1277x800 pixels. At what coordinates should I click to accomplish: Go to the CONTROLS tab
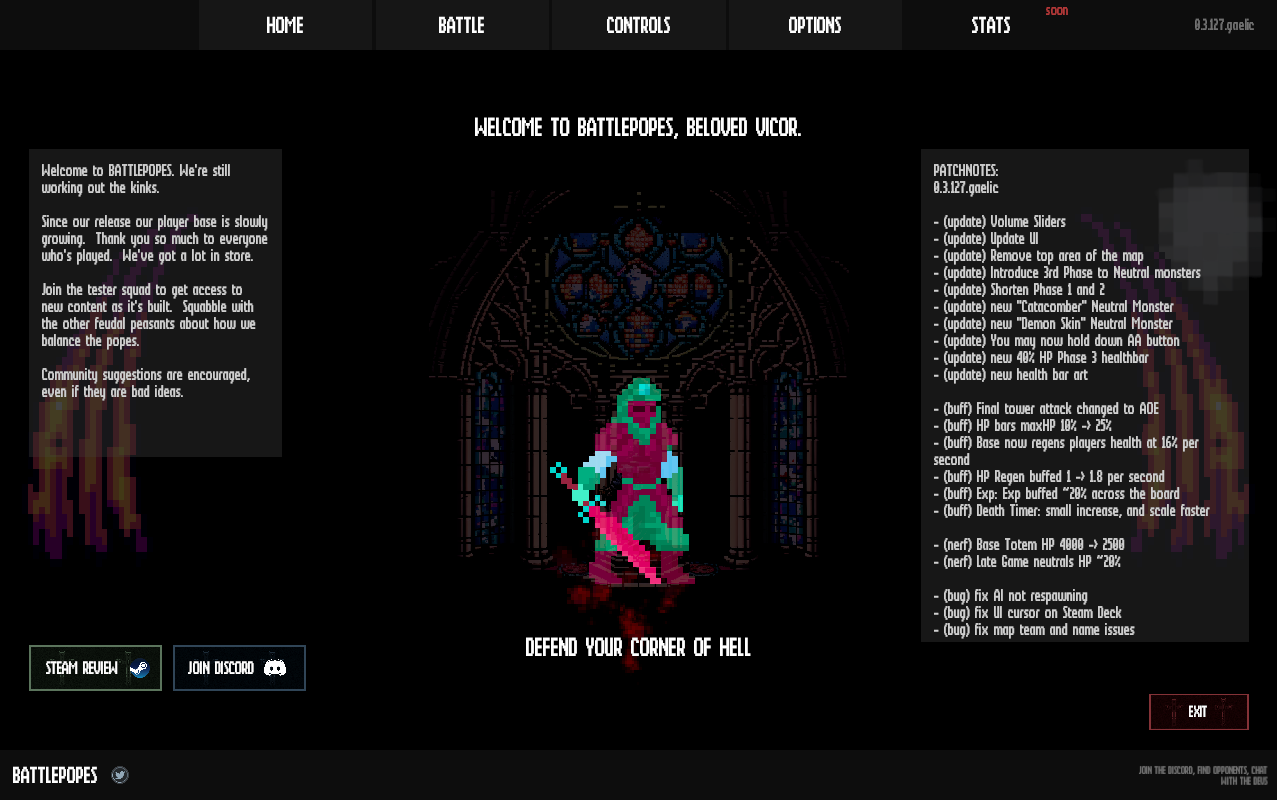[x=638, y=25]
